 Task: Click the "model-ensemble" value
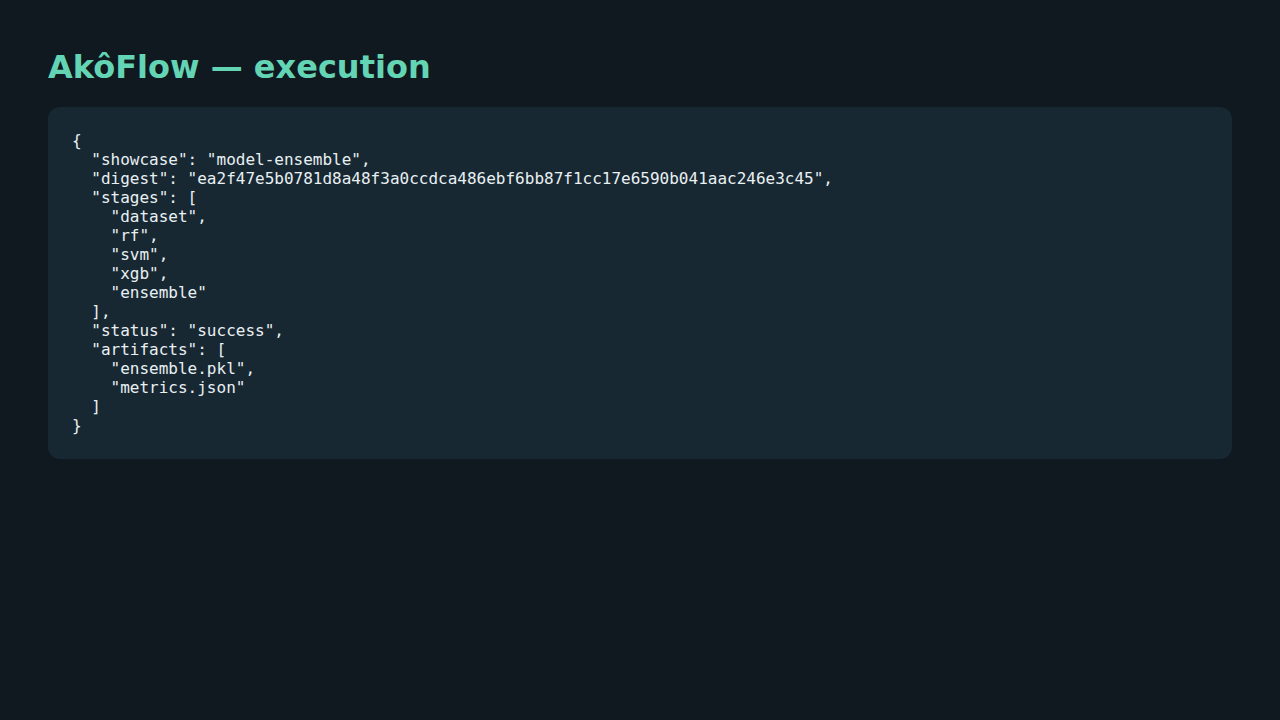point(284,160)
